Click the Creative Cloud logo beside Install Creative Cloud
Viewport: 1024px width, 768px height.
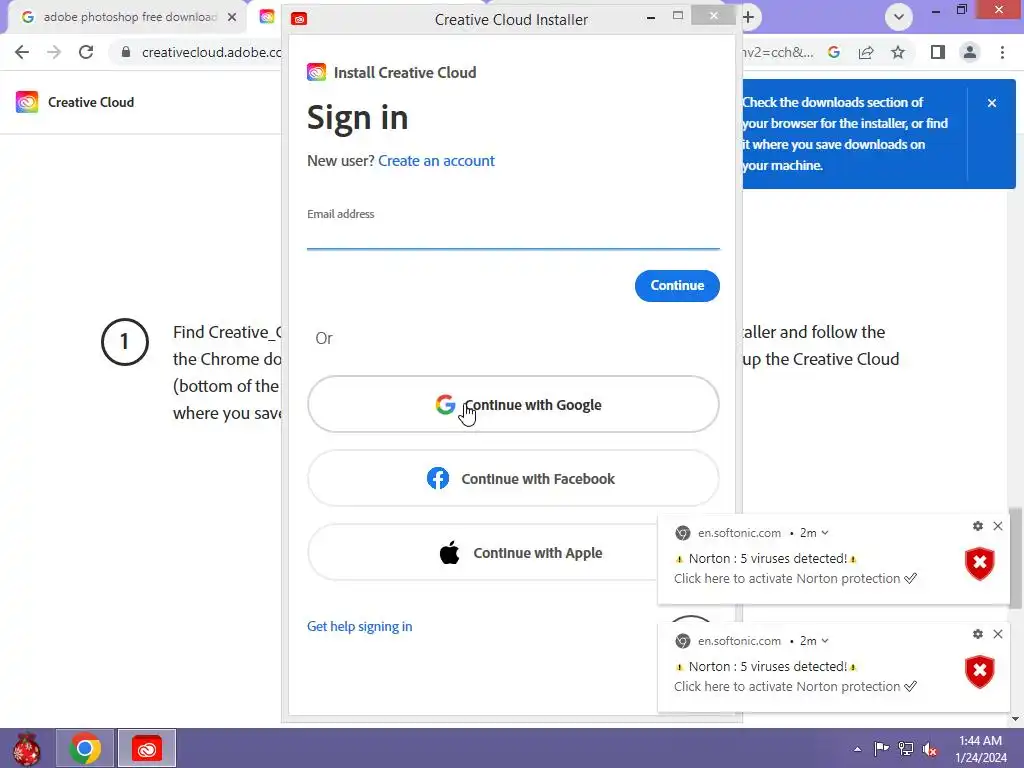316,72
